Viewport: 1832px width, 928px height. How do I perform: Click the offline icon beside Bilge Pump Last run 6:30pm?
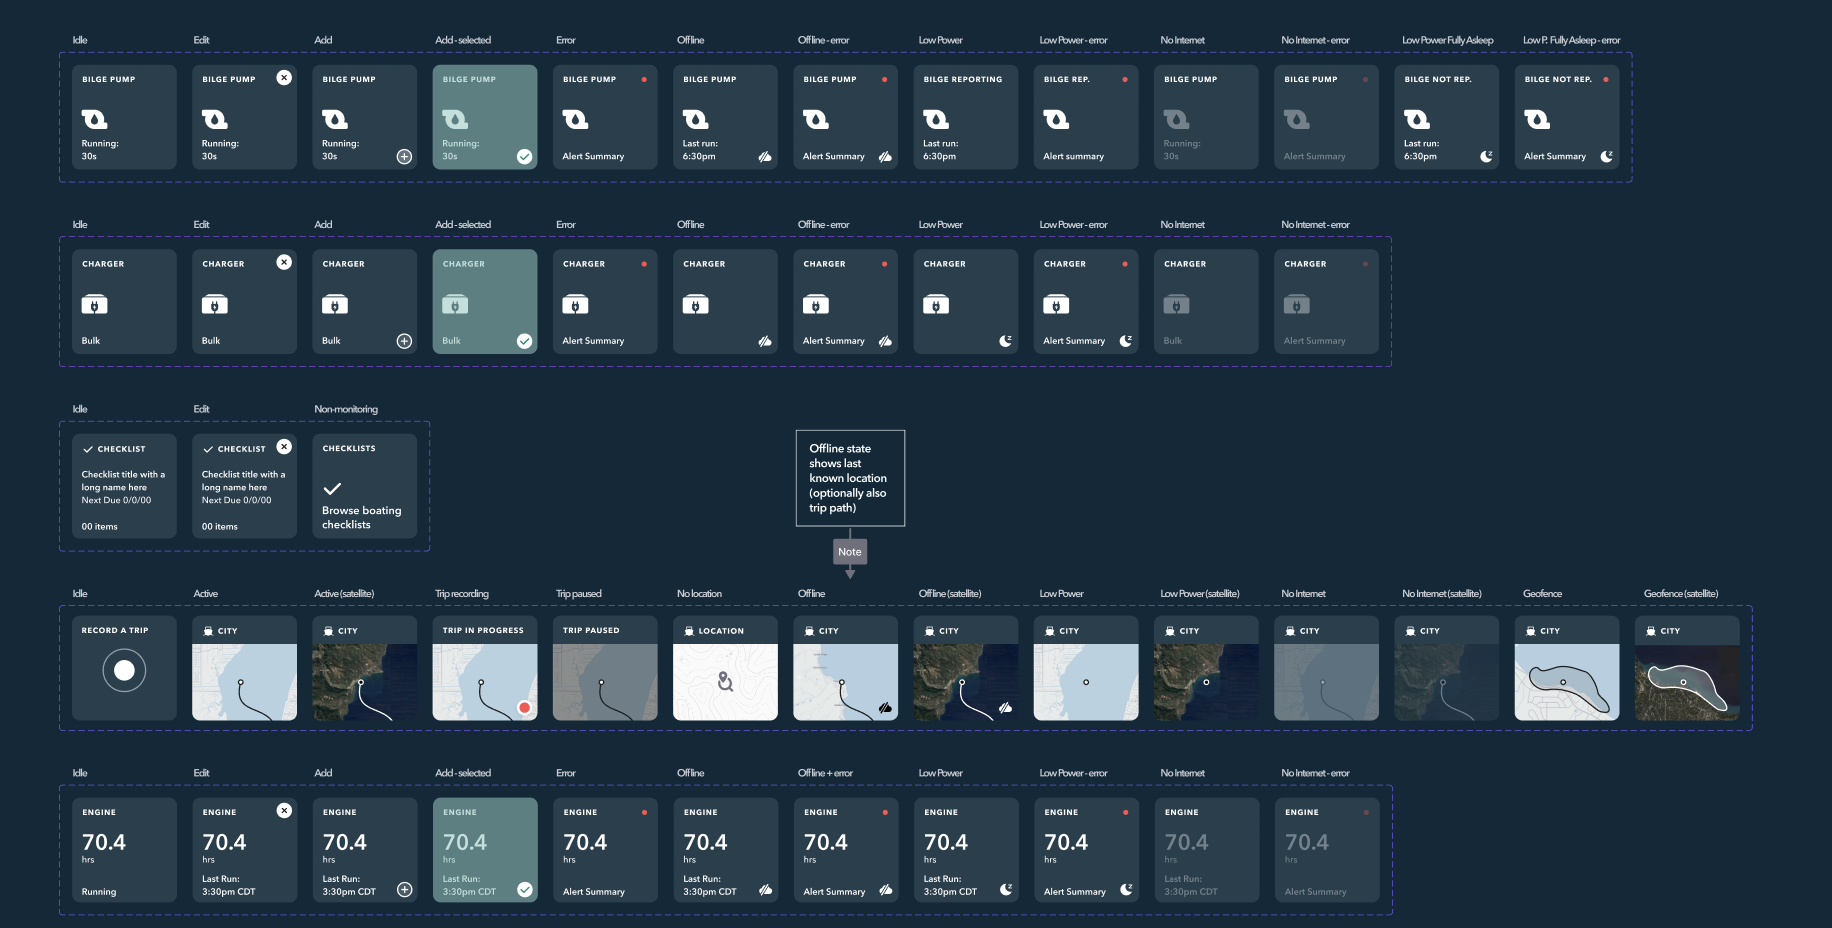click(765, 156)
